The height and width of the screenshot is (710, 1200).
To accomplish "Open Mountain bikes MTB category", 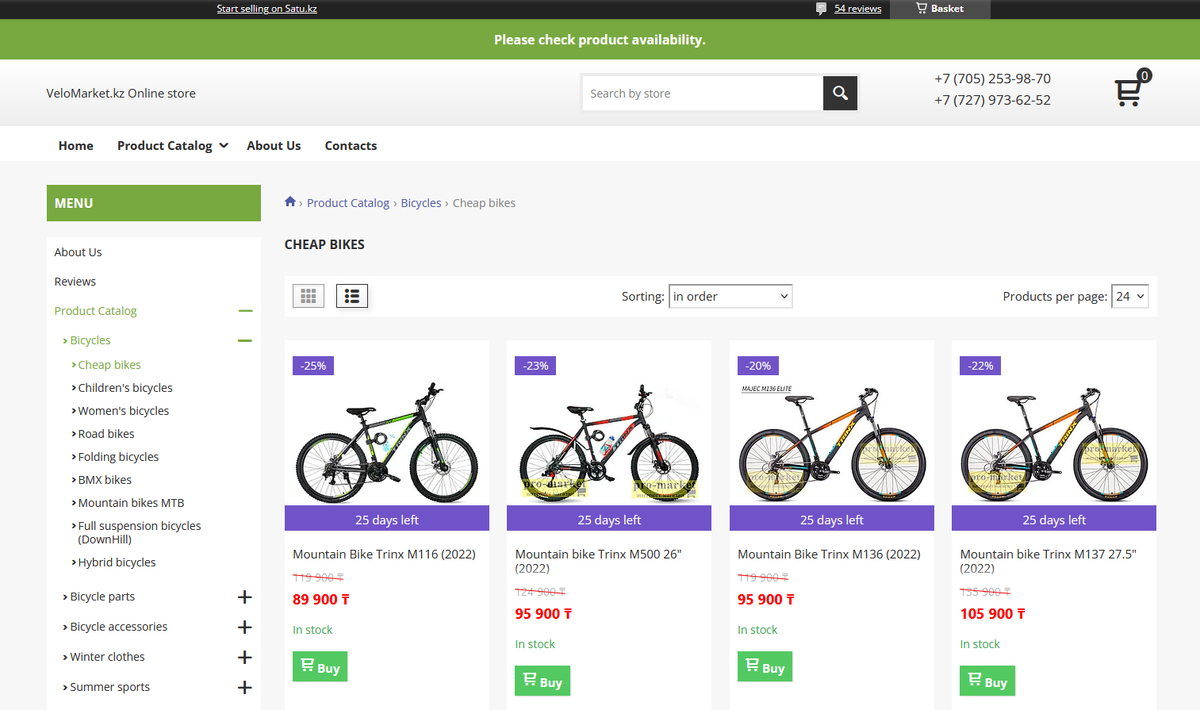I will 131,503.
